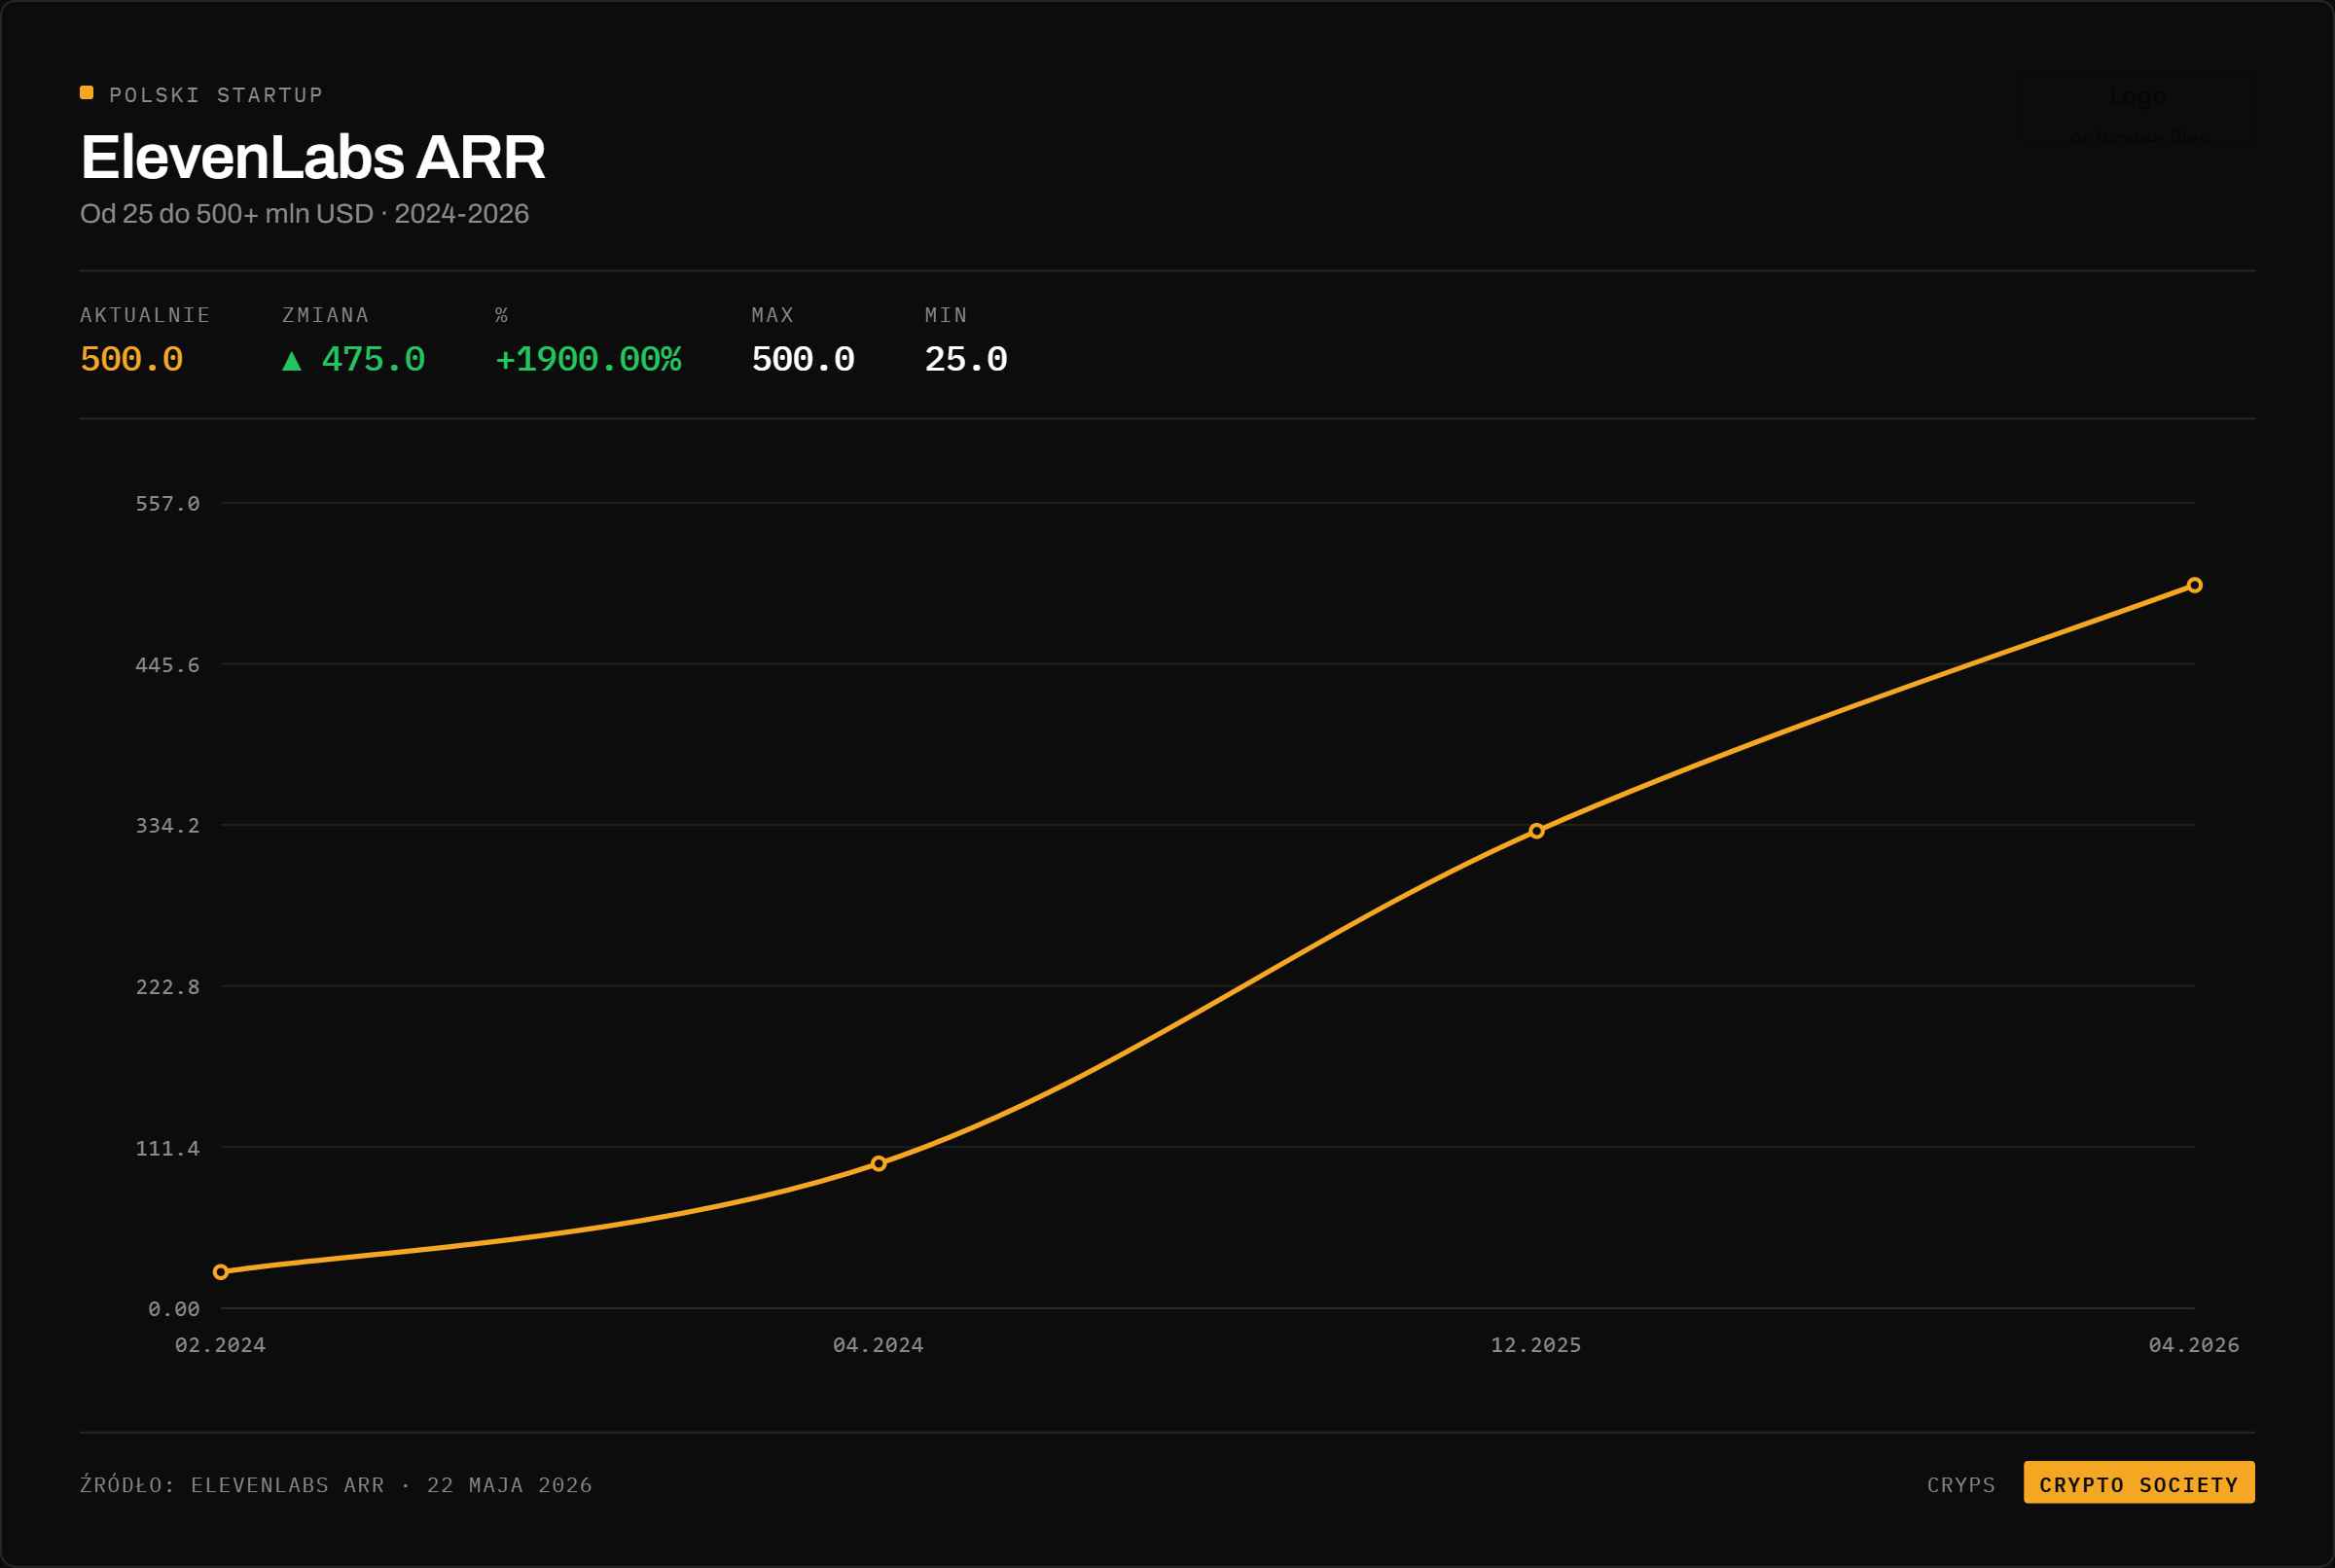Click the MIN header label
Image resolution: width=2335 pixels, height=1568 pixels.
[946, 315]
